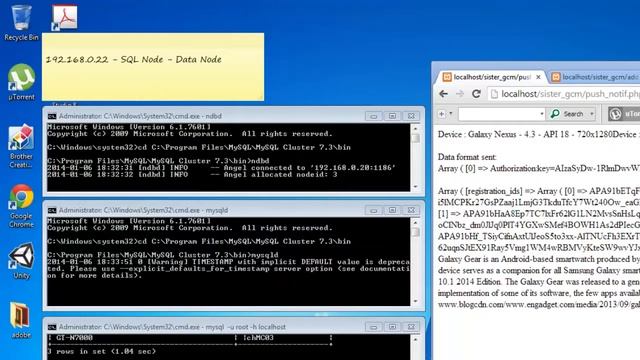640x360 pixels.
Task: Switch to the localhost/sister_gcm/push tab
Action: click(x=491, y=77)
